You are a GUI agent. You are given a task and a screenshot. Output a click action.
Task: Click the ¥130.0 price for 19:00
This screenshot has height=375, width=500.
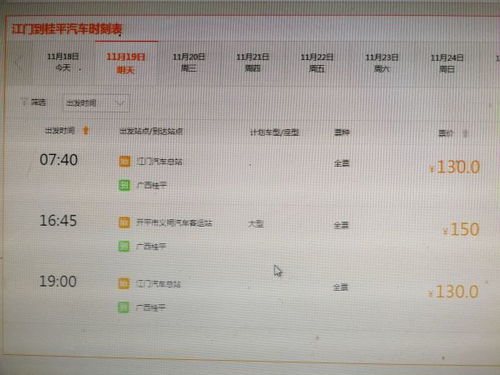tap(454, 292)
